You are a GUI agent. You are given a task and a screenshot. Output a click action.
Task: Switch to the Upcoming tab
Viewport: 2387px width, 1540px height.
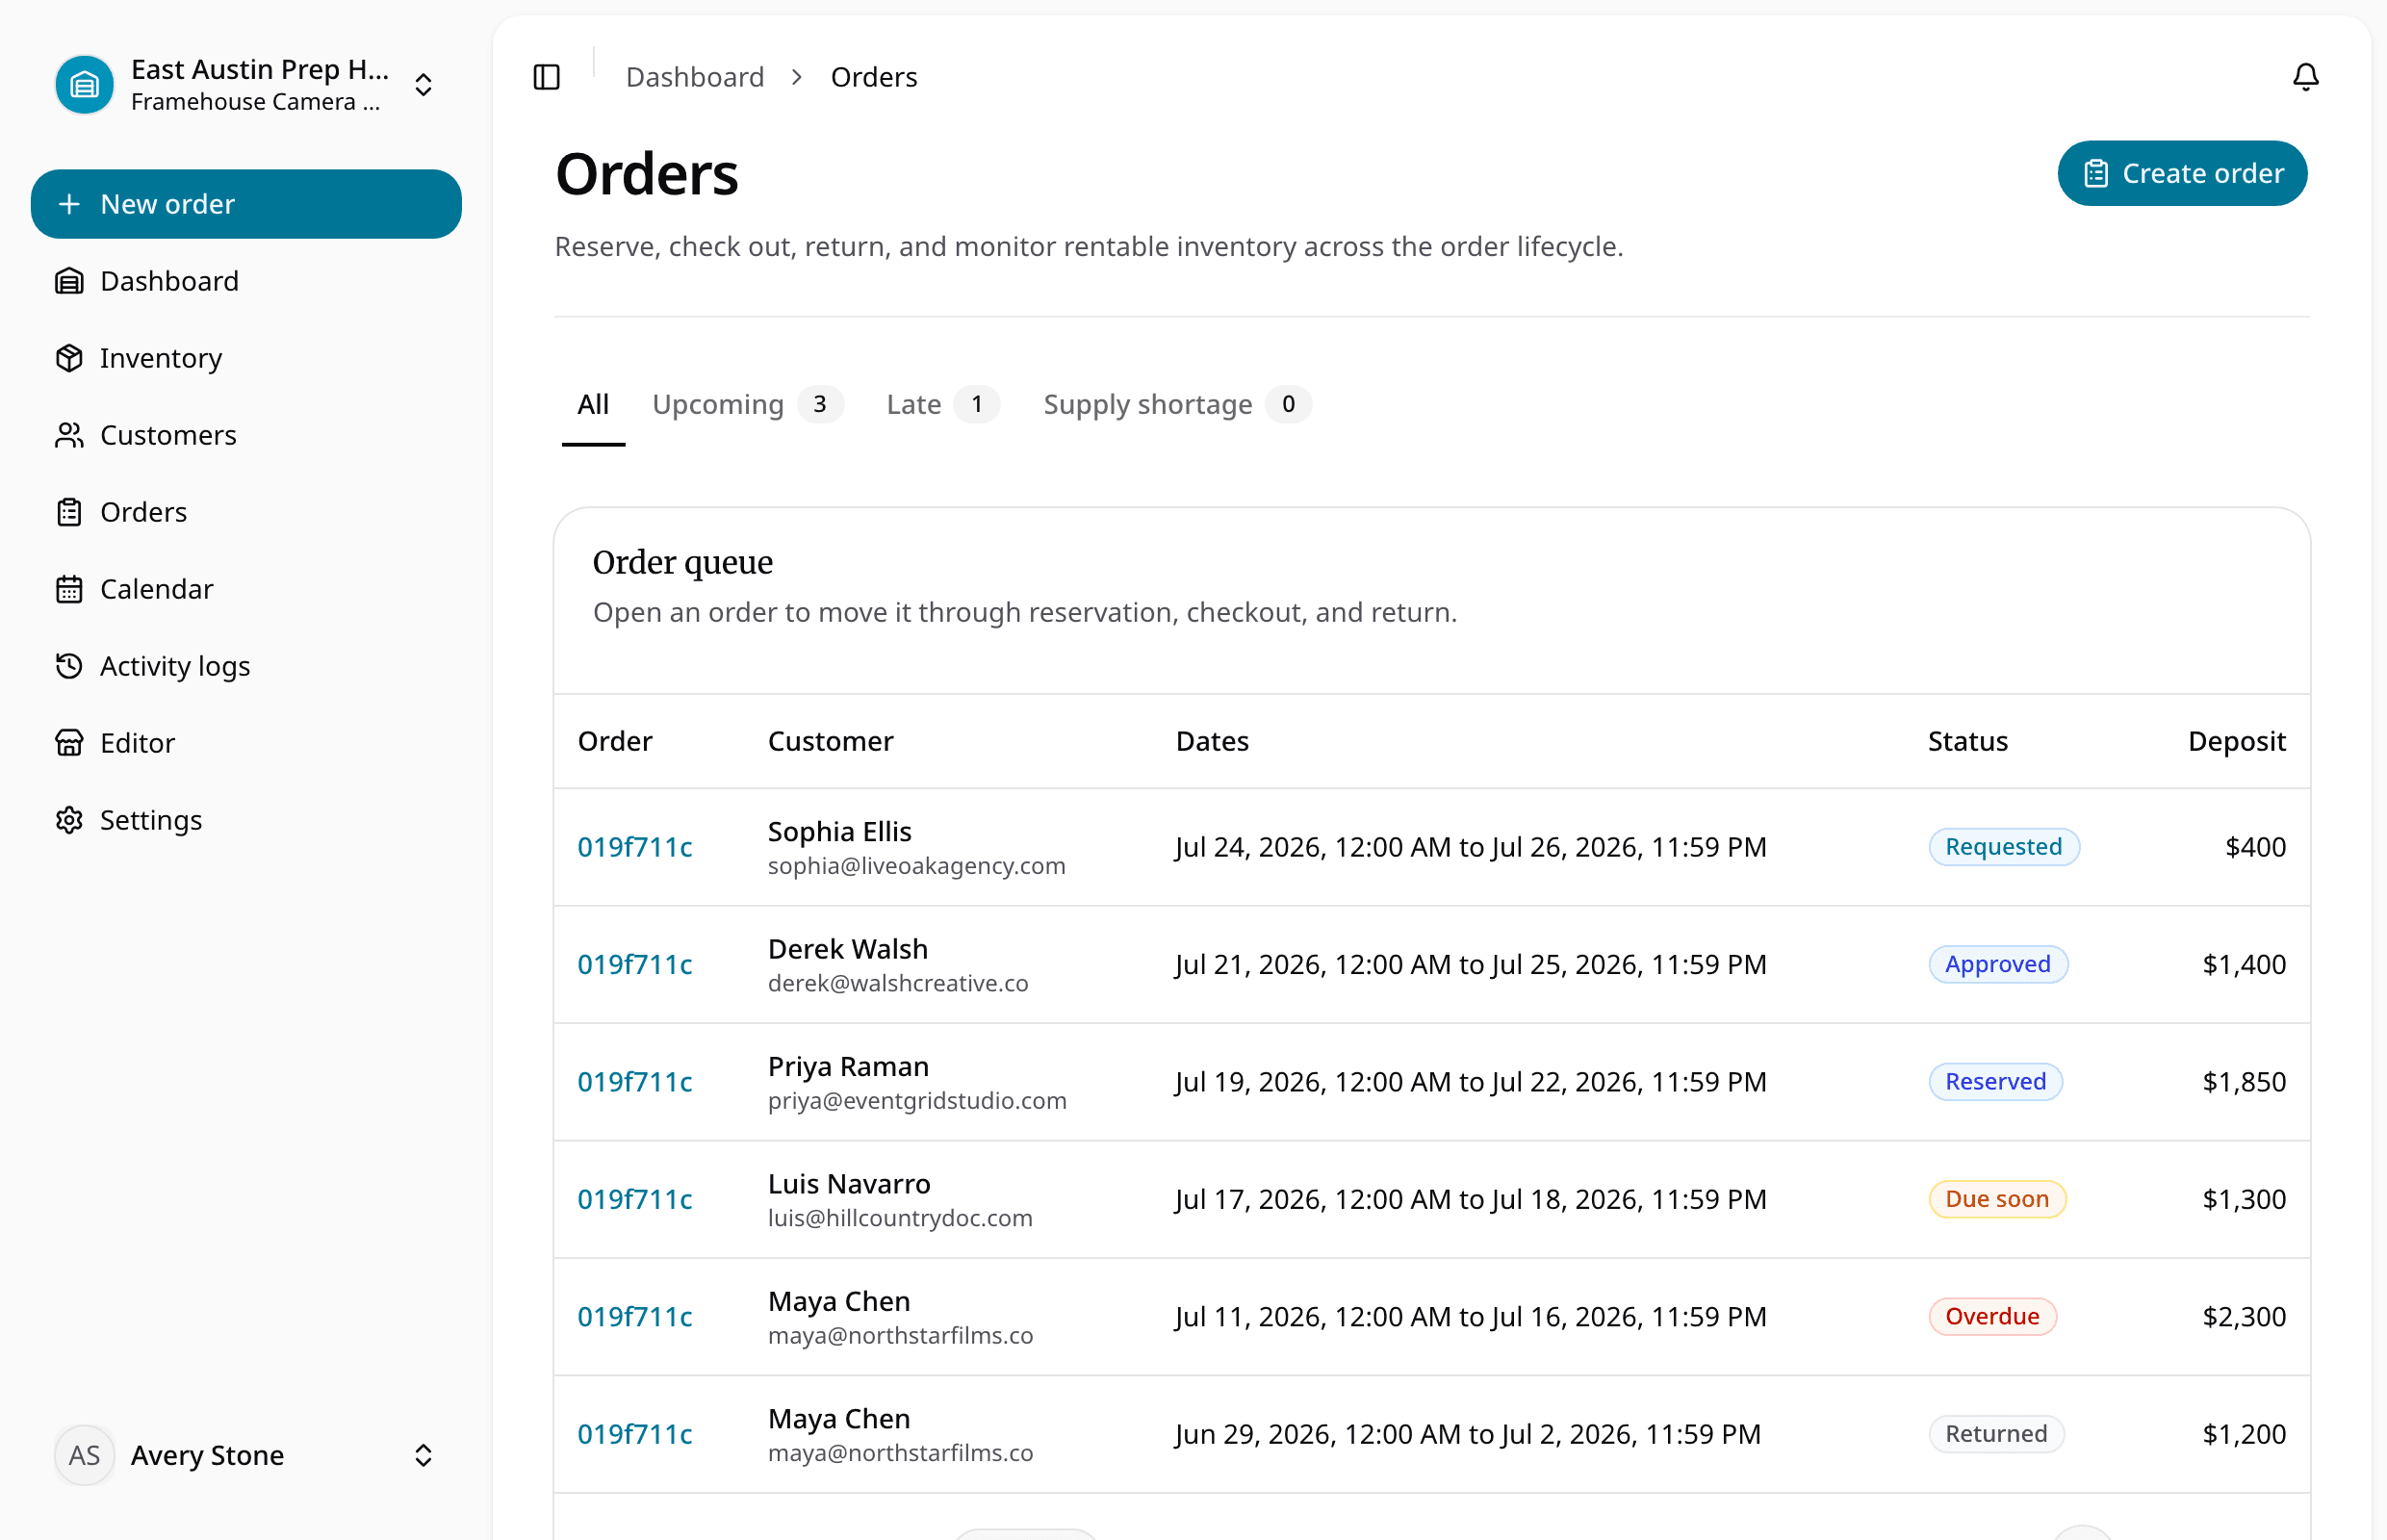(747, 404)
